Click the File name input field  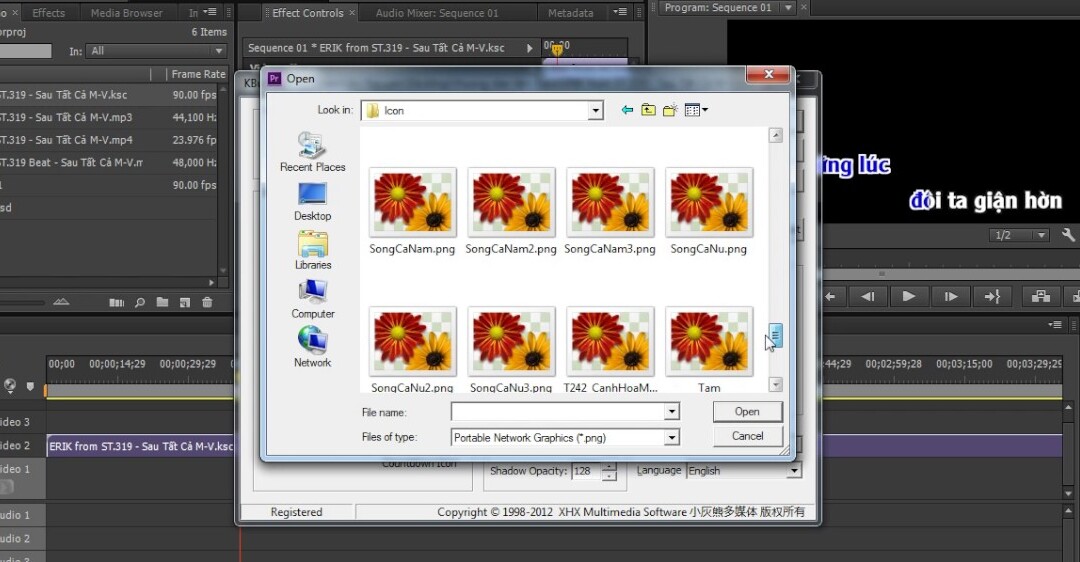[x=558, y=412]
